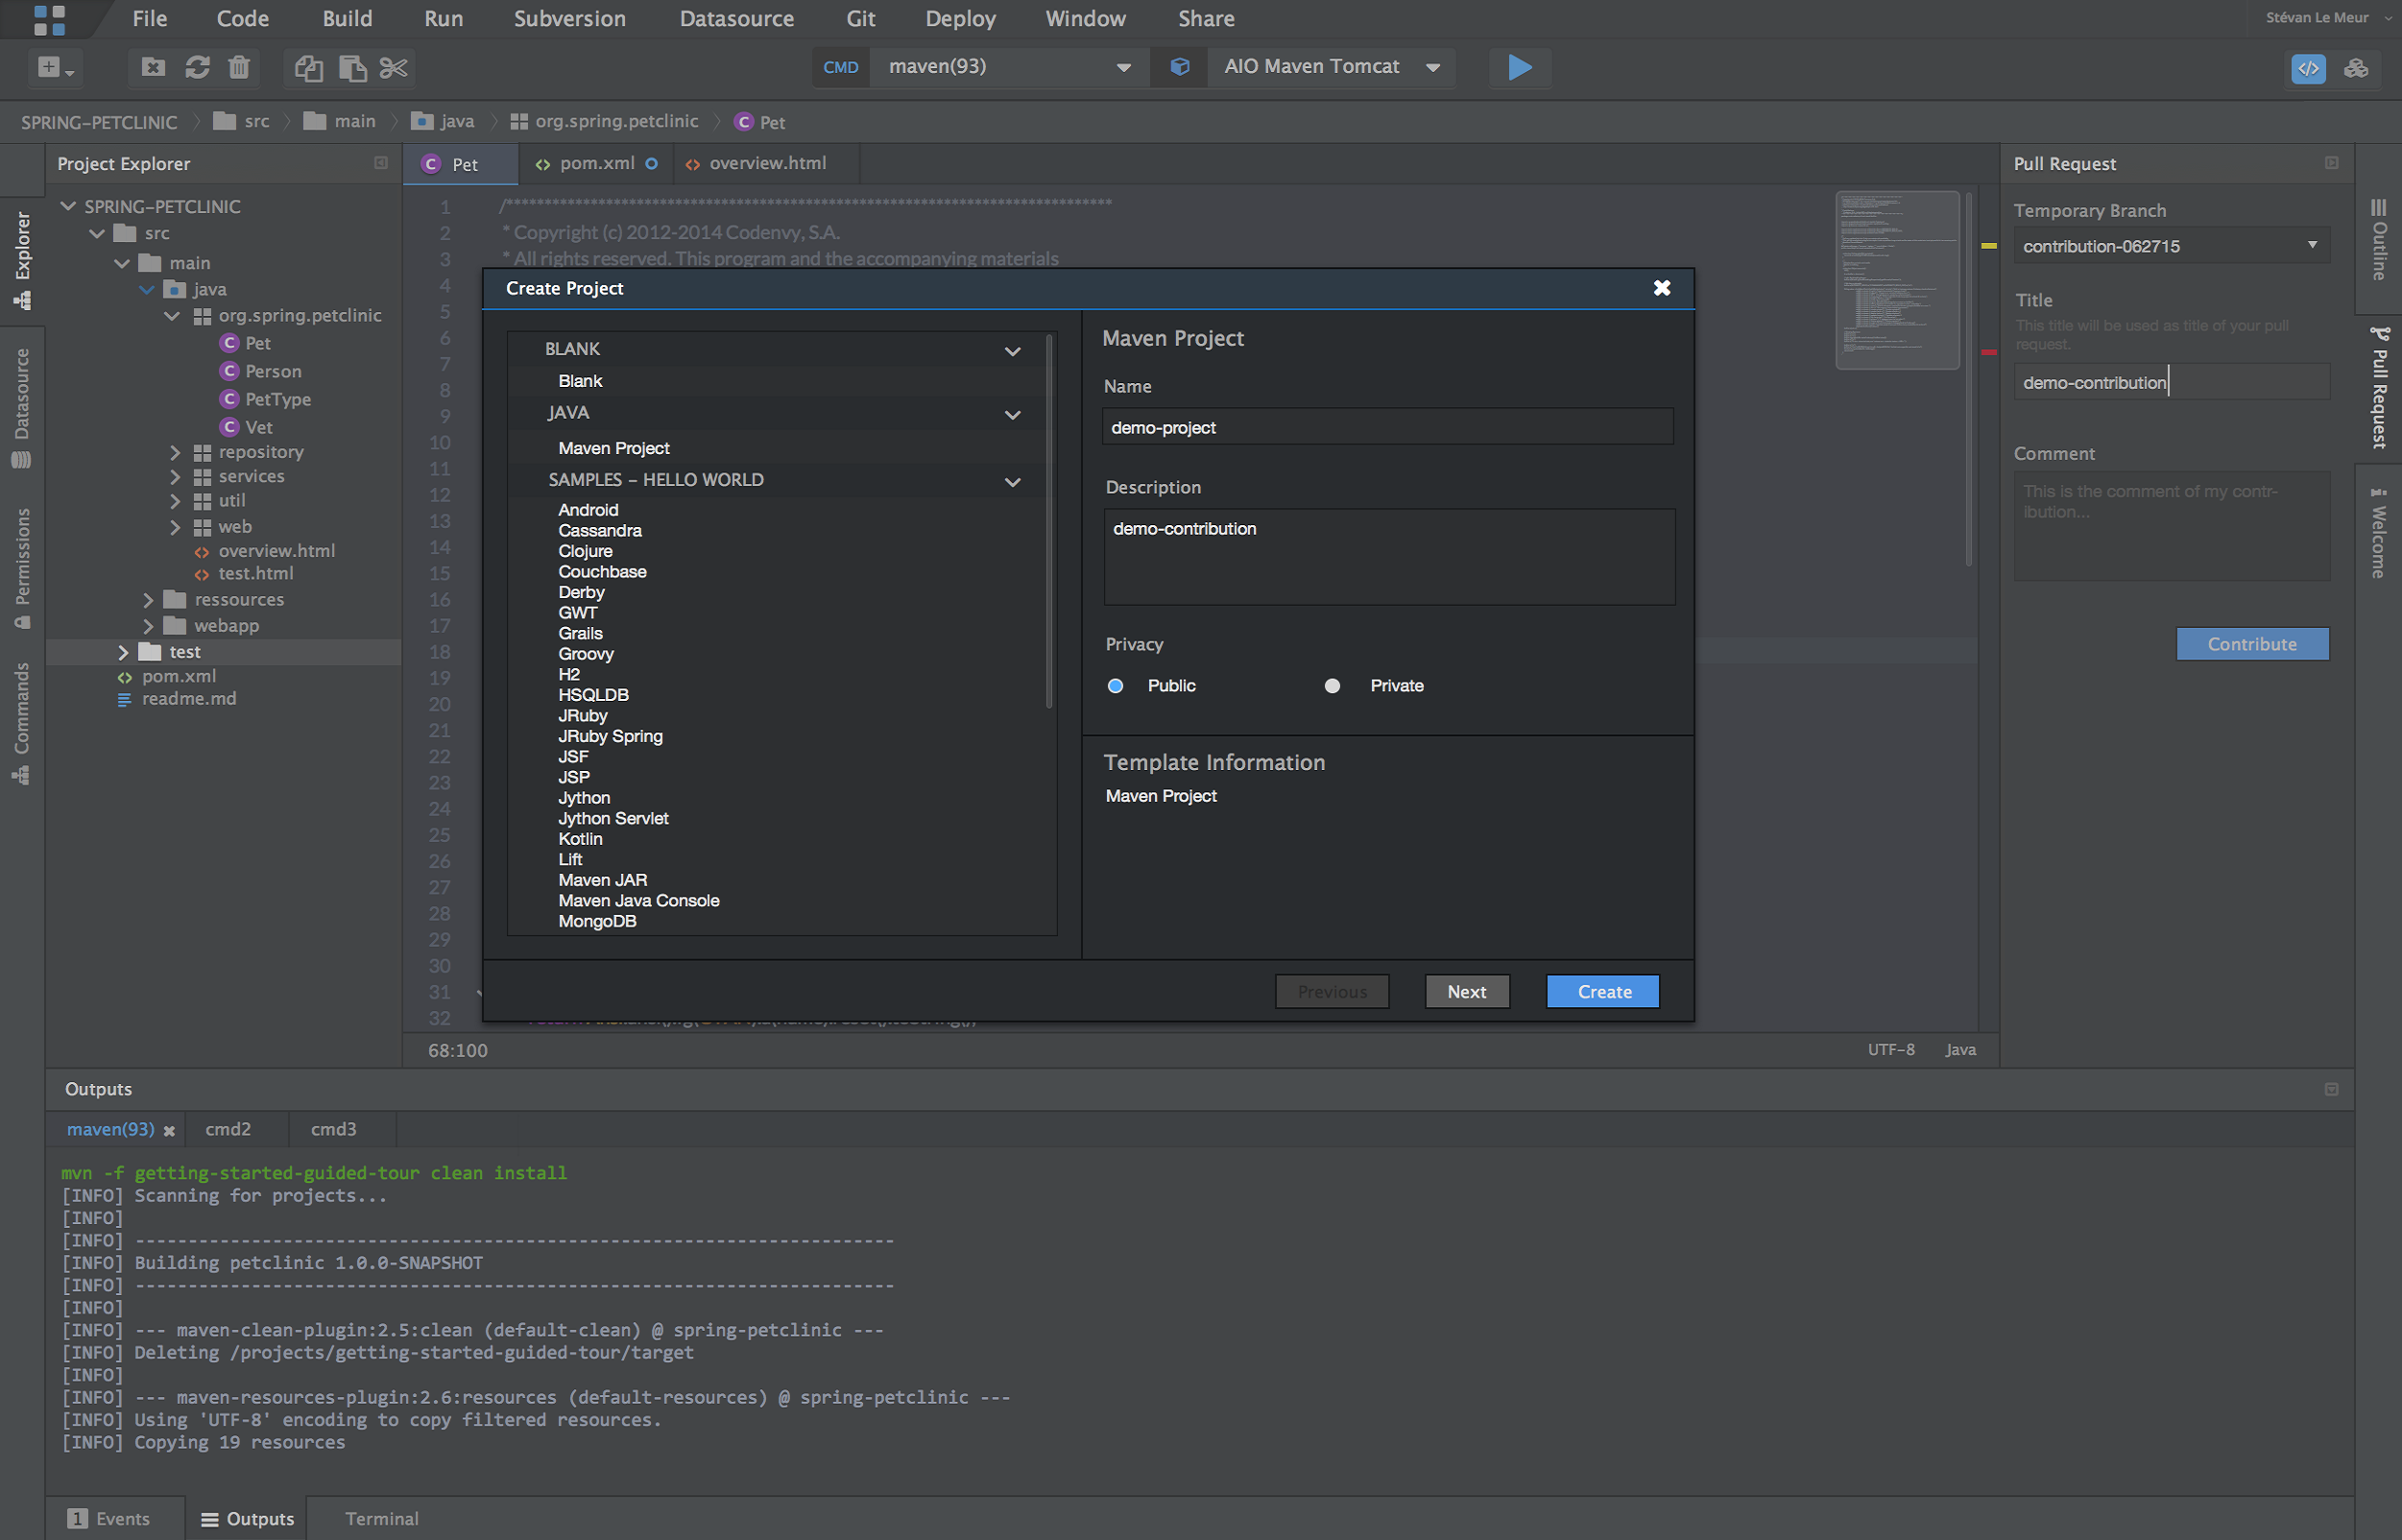The height and width of the screenshot is (1540, 2402).
Task: Select the Public privacy radio button
Action: point(1115,686)
